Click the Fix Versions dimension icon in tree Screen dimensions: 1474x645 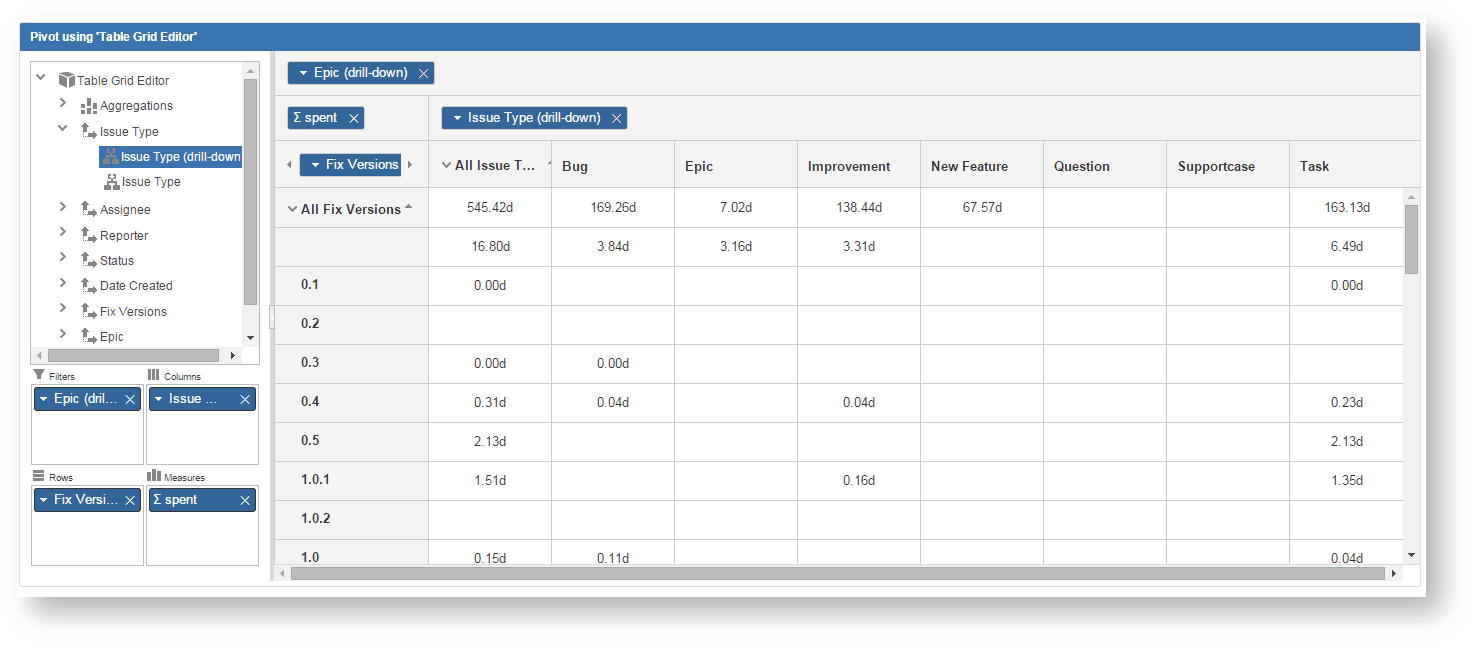89,312
